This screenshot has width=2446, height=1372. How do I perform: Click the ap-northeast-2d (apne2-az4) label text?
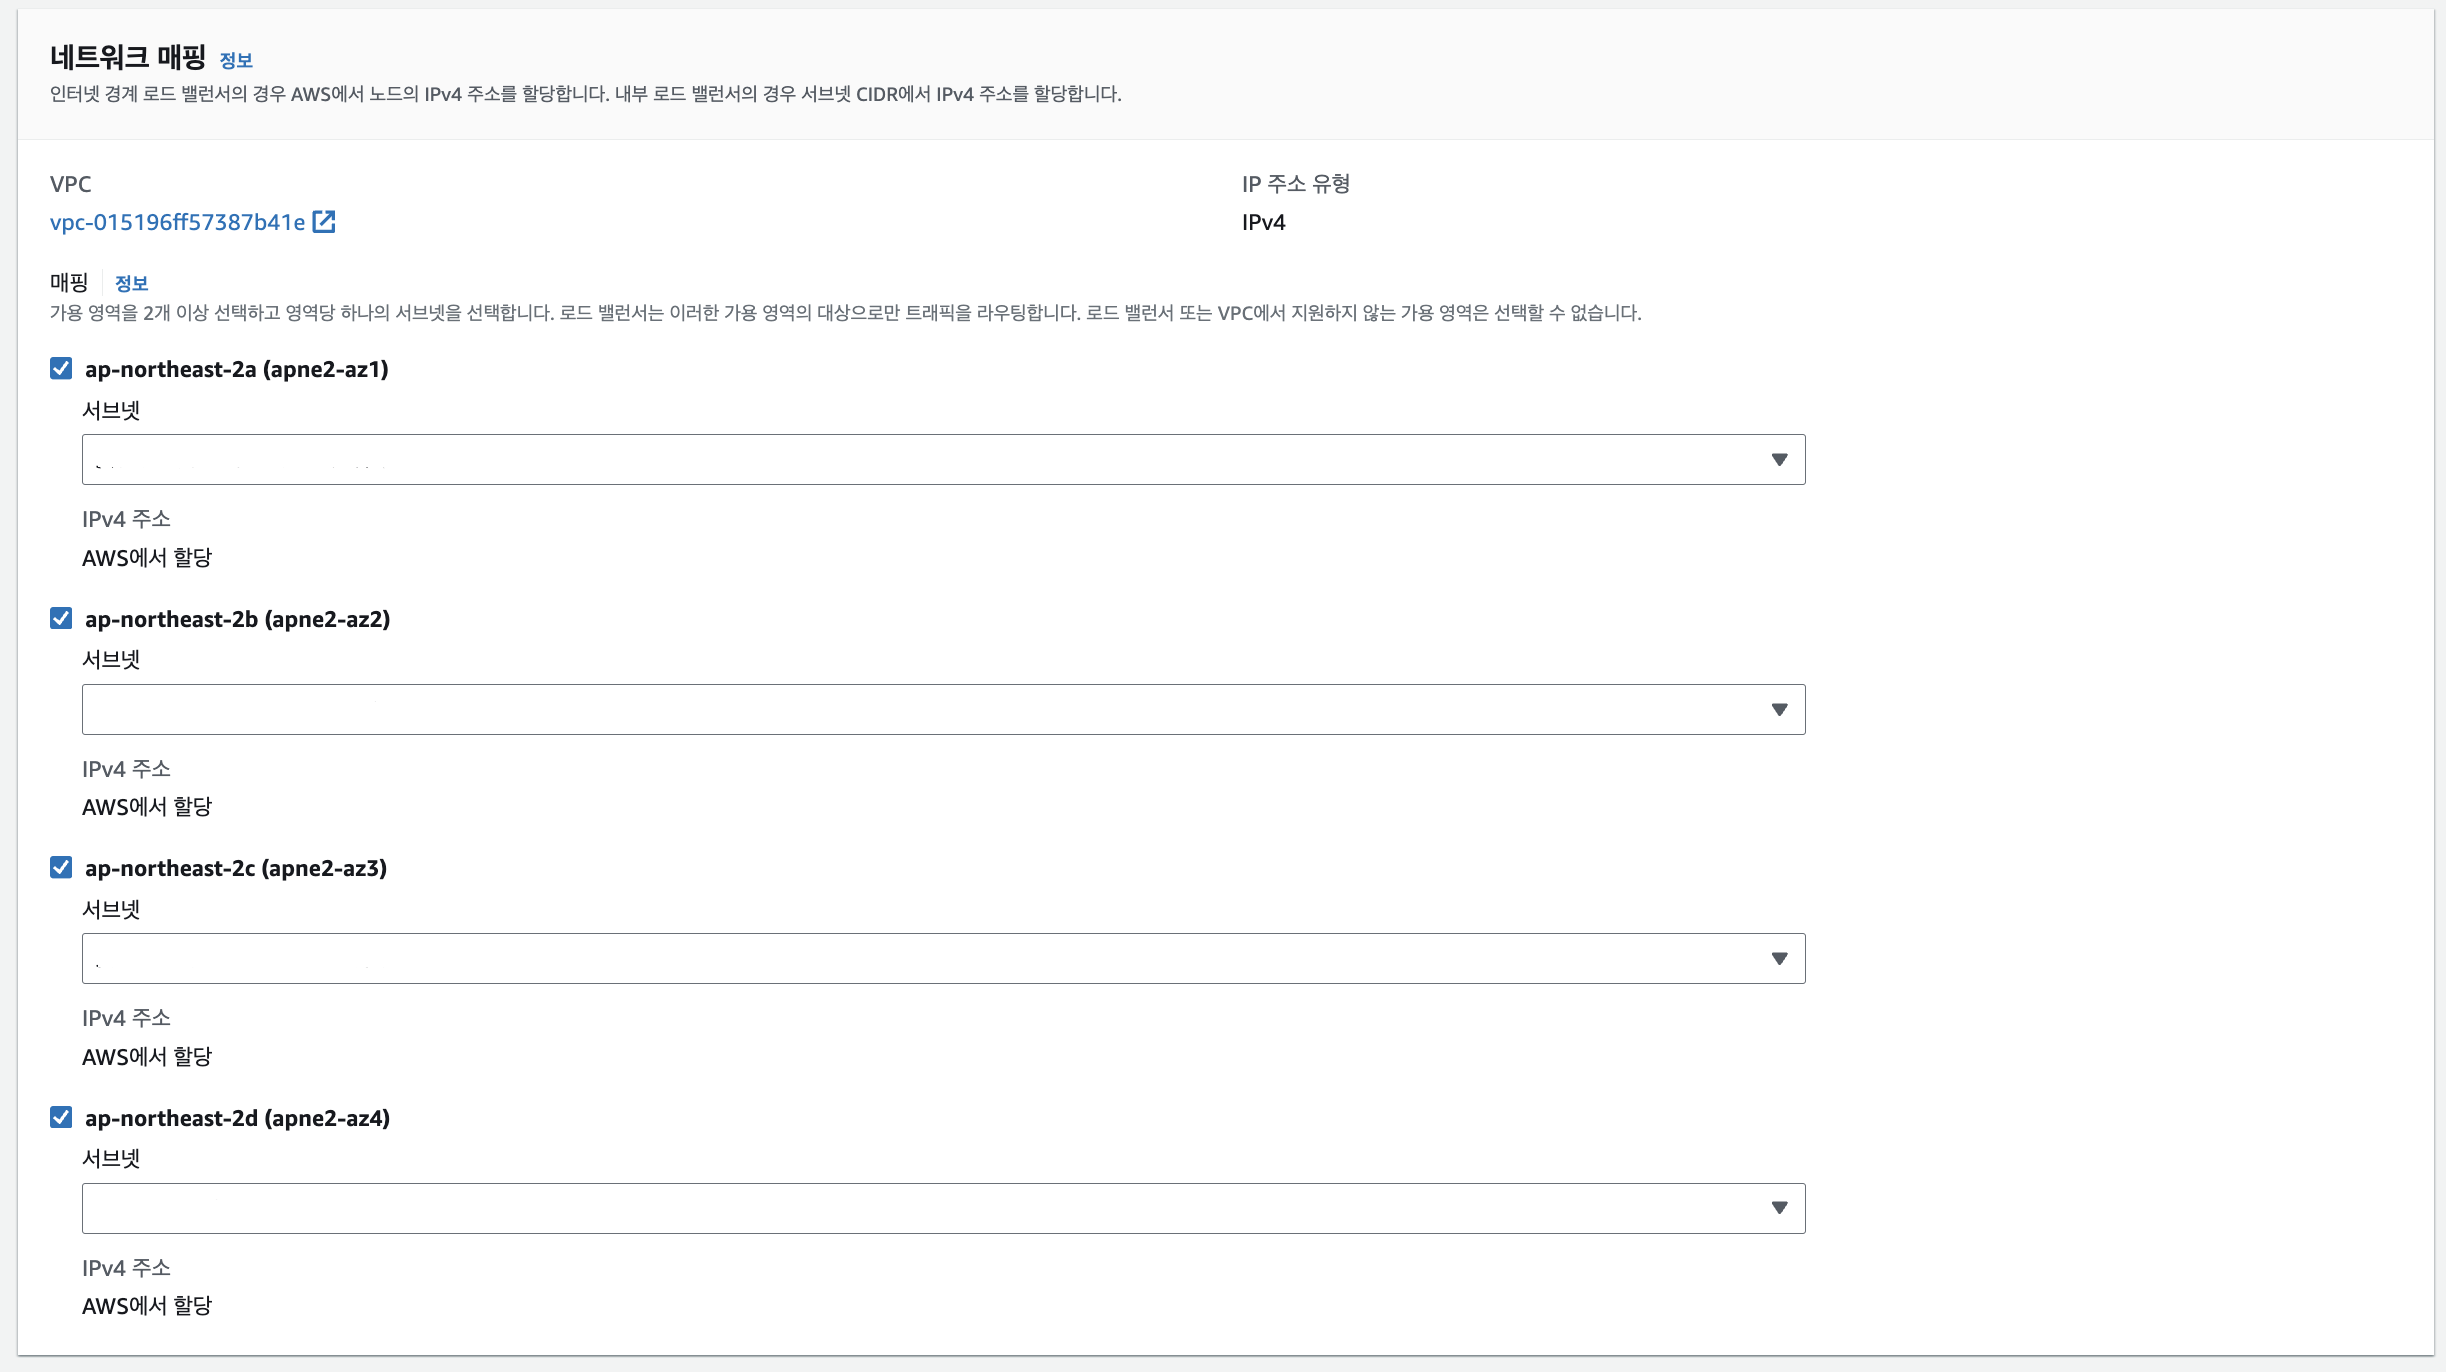pos(237,1118)
